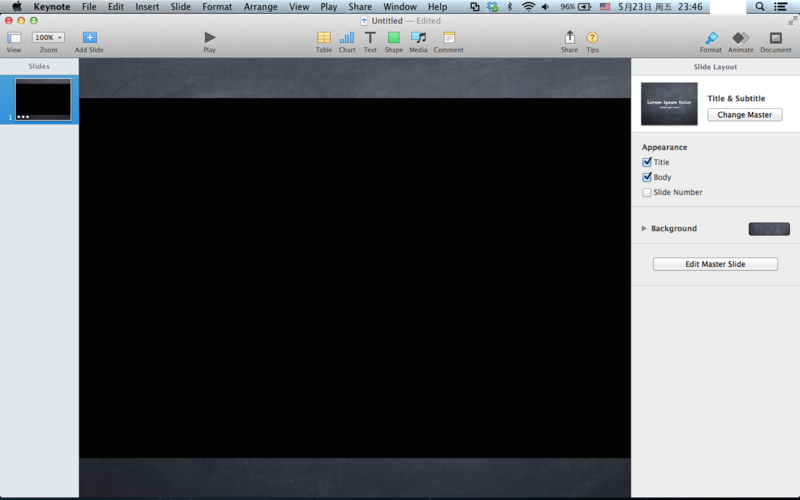Viewport: 800px width, 500px height.
Task: Open the View menu in the menu bar
Action: pos(299,7)
